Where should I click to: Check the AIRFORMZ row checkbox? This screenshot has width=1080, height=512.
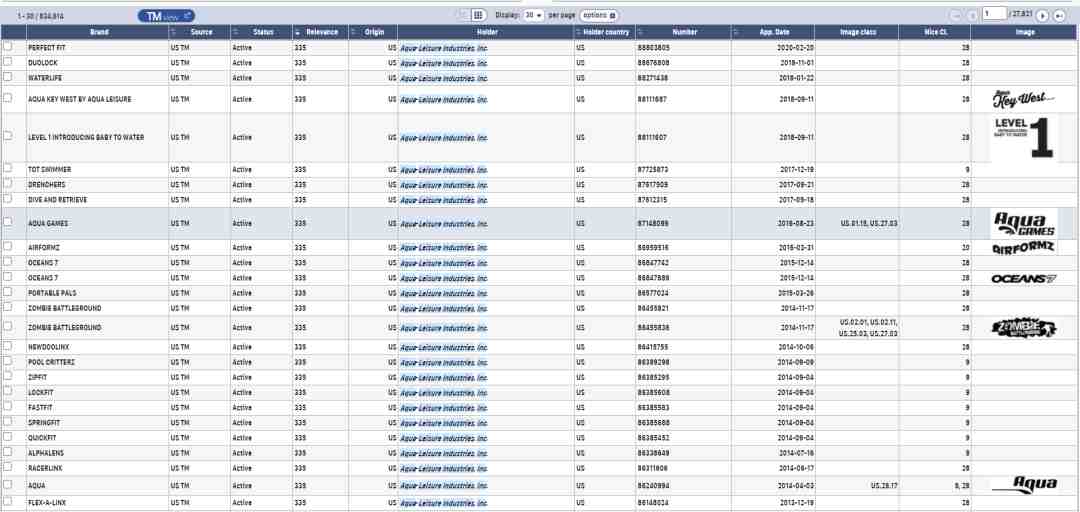pos(8,246)
